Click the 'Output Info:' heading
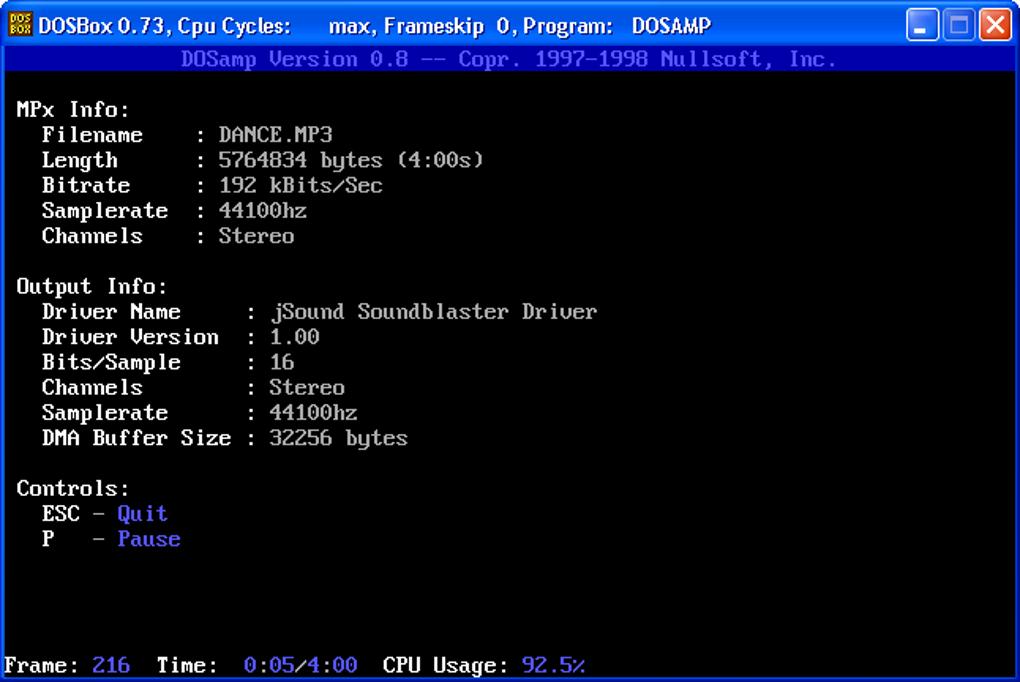Viewport: 1020px width, 682px height. (92, 286)
